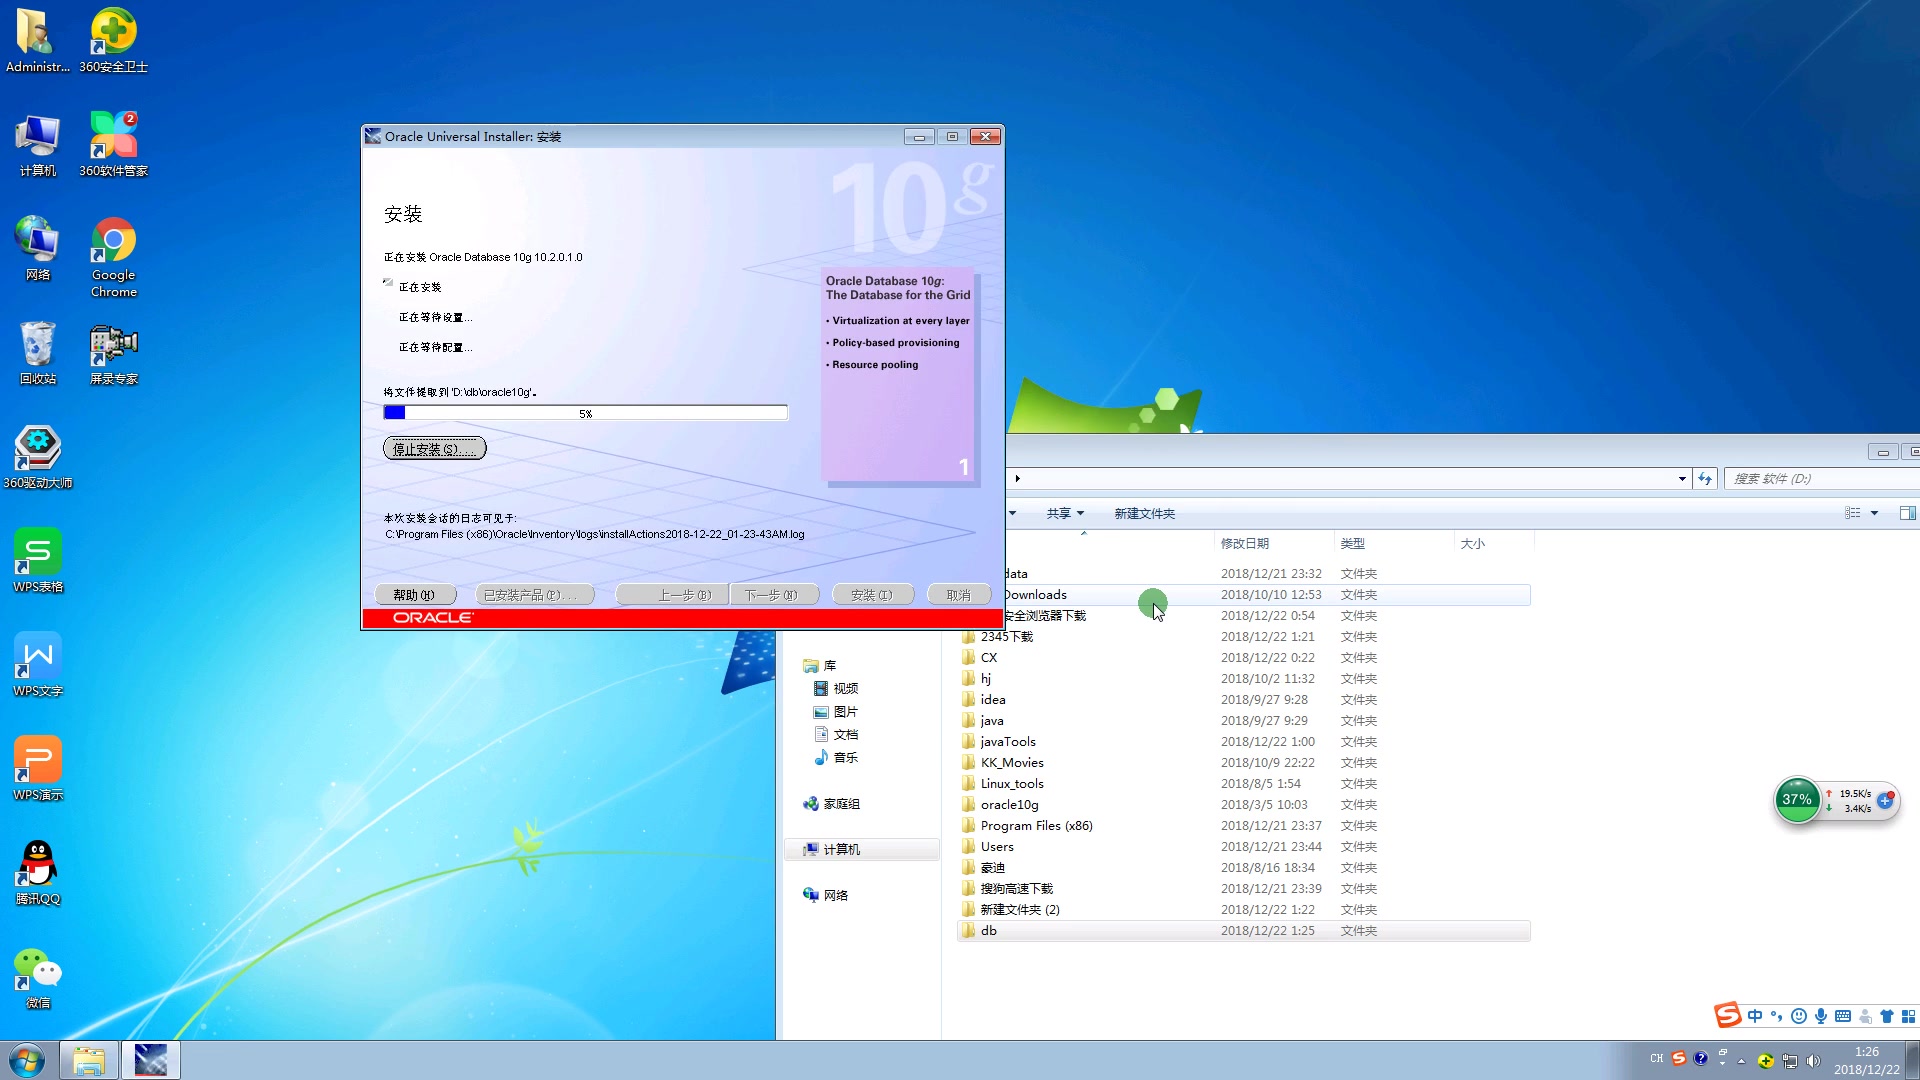The height and width of the screenshot is (1080, 1920).
Task: Launch Google Chrome desktop icon
Action: pyautogui.click(x=113, y=257)
